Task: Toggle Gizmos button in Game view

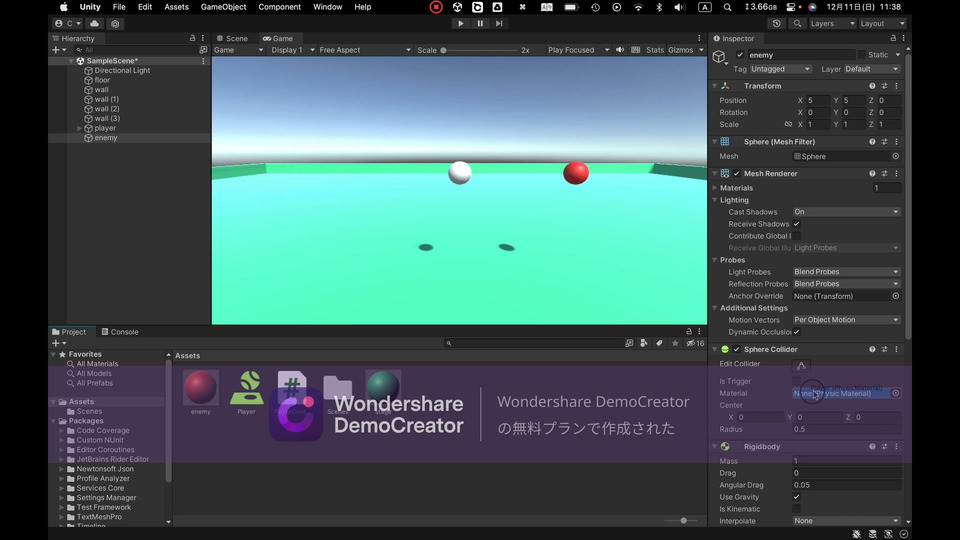Action: click(x=681, y=50)
